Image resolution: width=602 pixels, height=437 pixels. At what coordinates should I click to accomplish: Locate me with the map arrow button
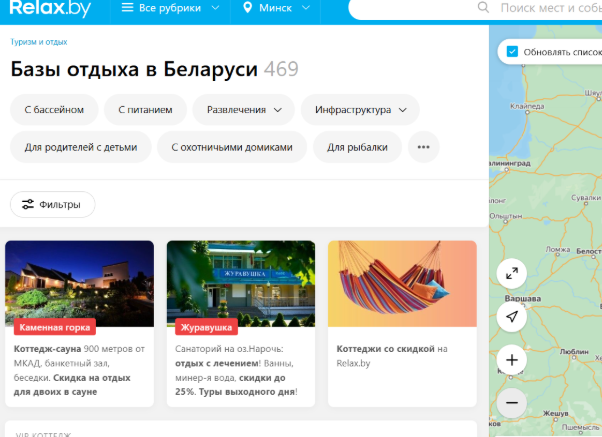pyautogui.click(x=511, y=317)
